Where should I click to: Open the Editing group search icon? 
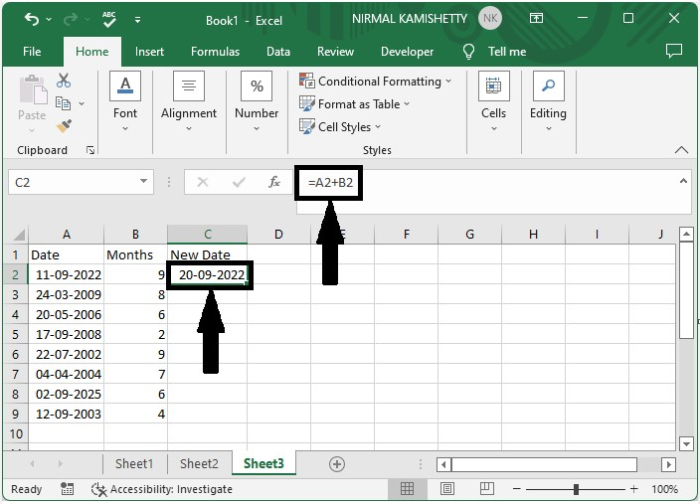pos(548,86)
